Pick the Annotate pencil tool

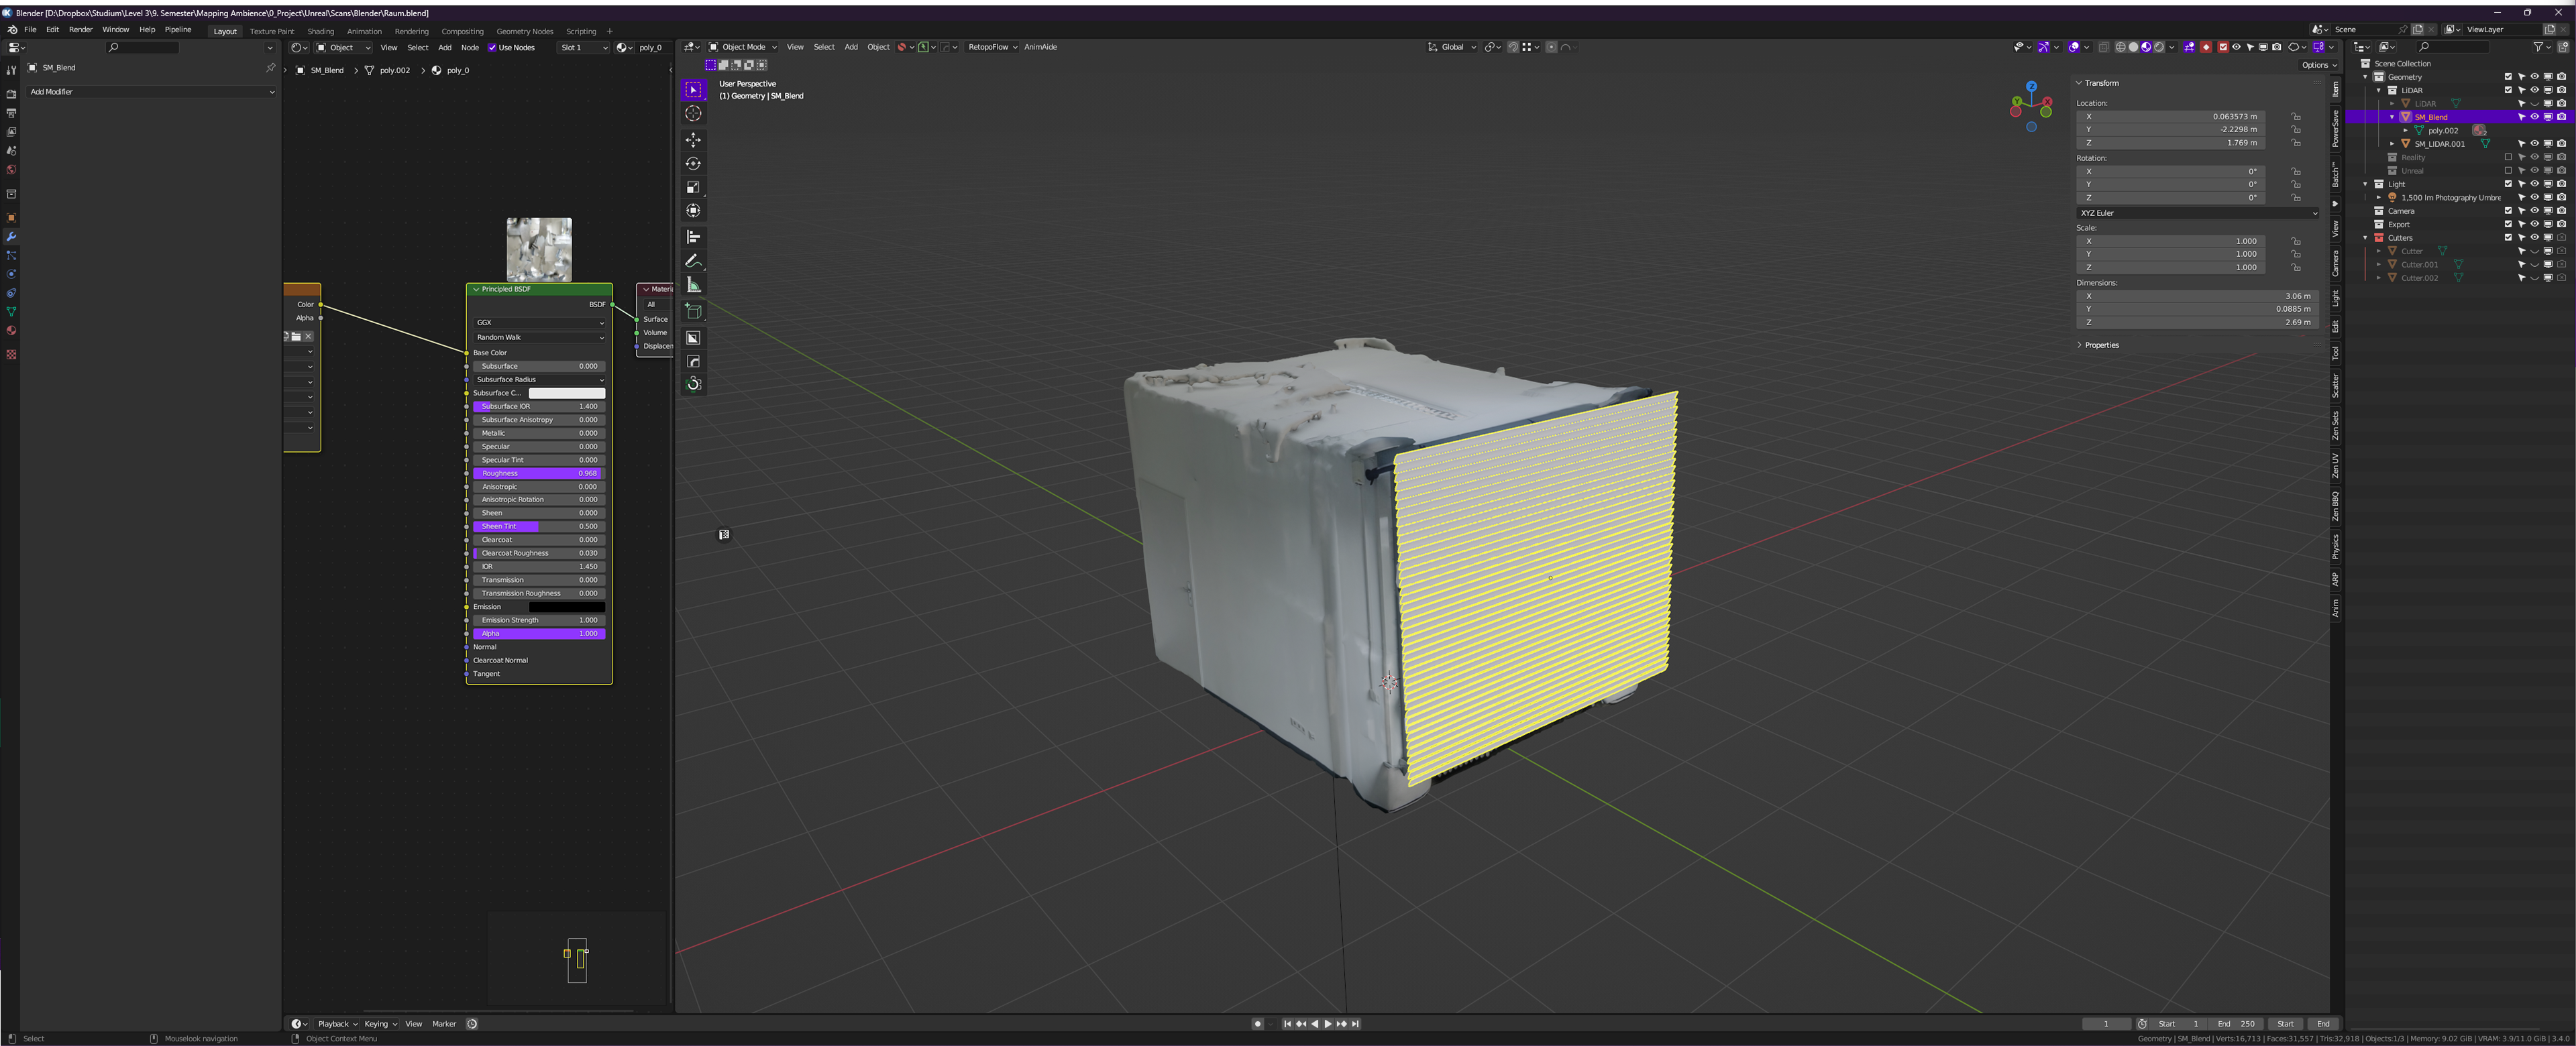(693, 261)
